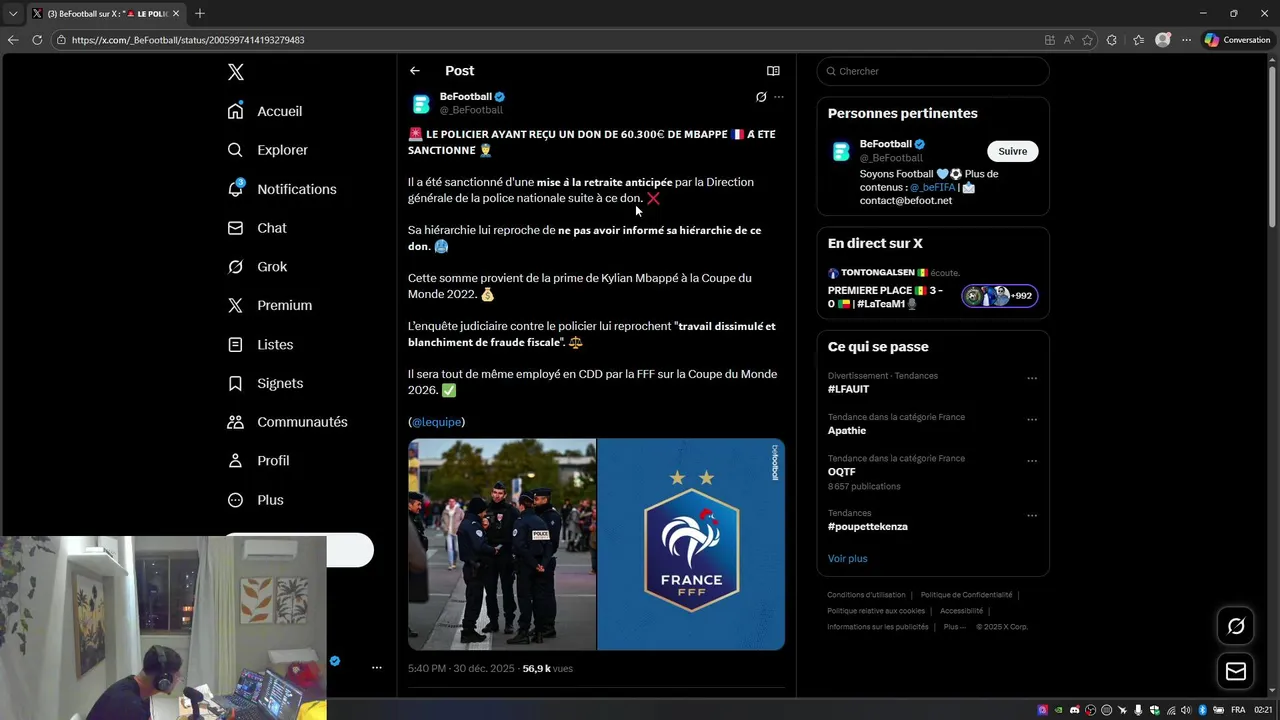Reload the page
This screenshot has height=720, width=1280.
click(x=37, y=40)
